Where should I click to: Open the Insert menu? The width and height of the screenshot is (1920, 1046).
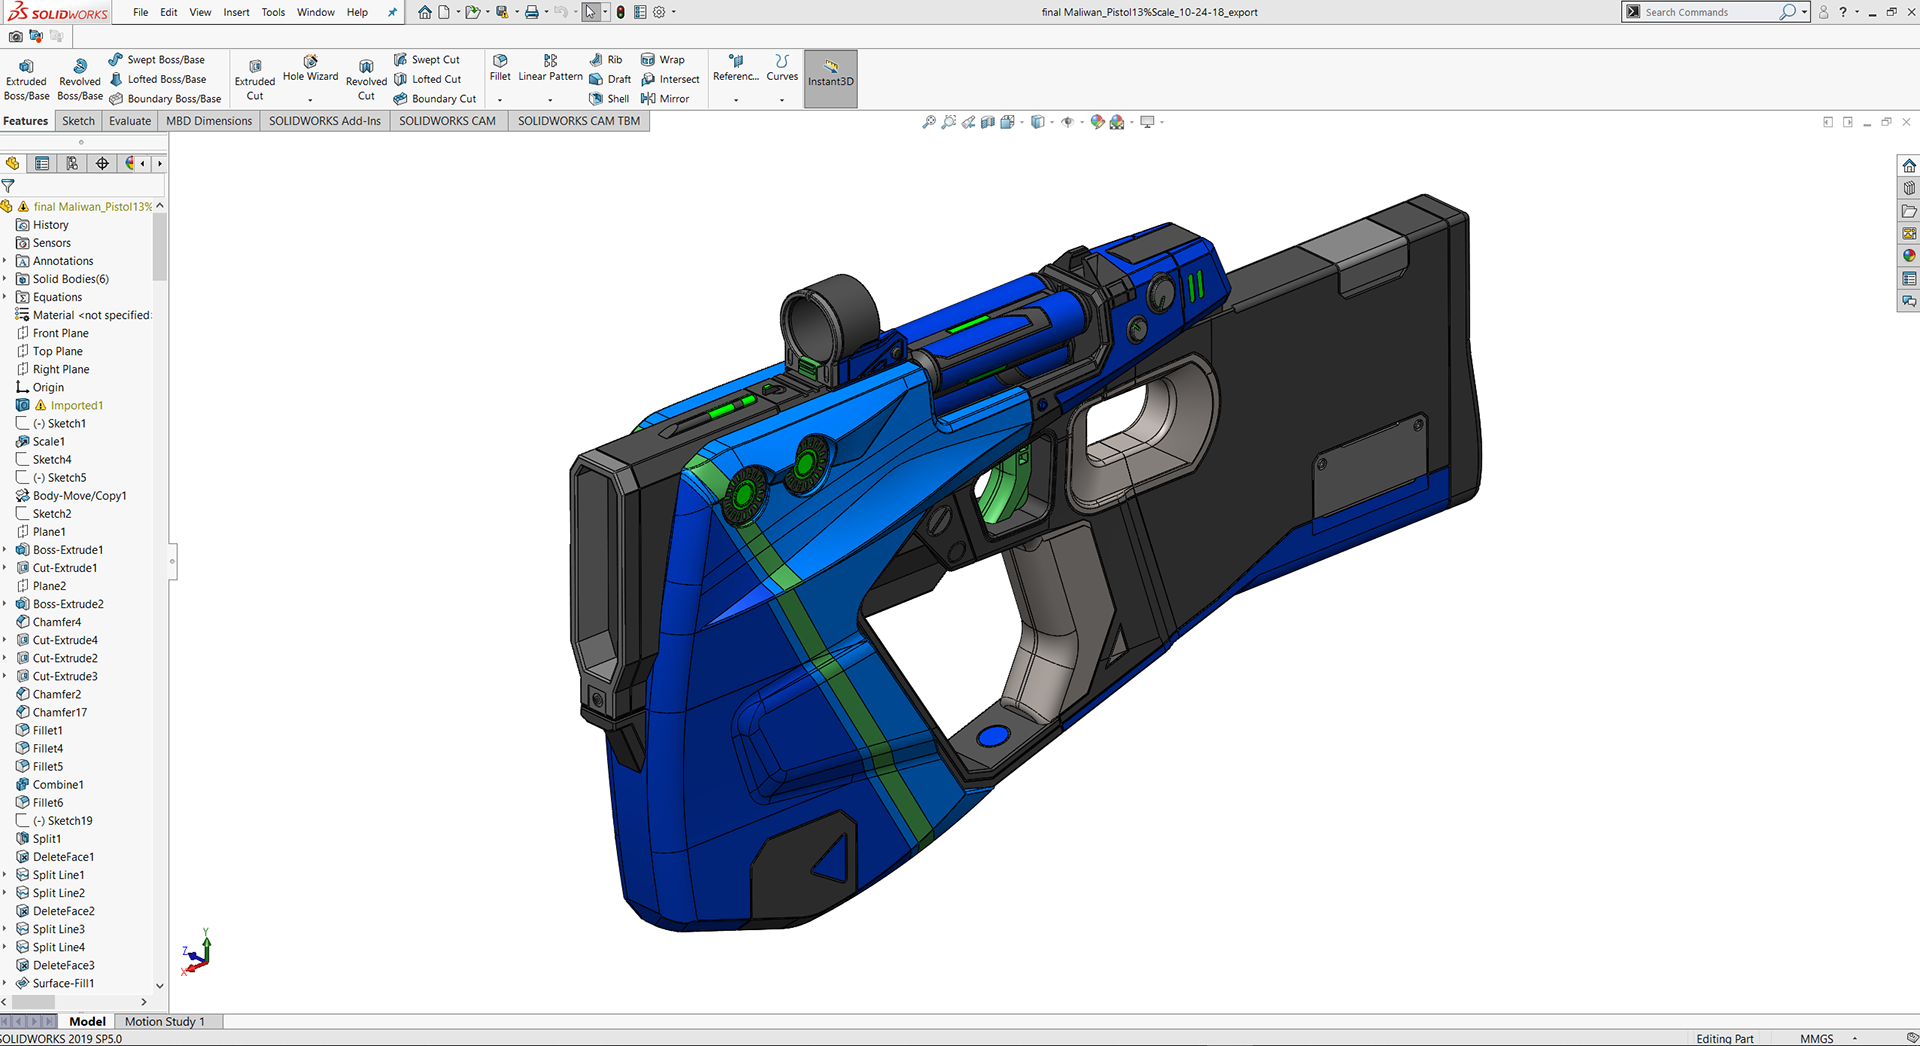pos(236,12)
